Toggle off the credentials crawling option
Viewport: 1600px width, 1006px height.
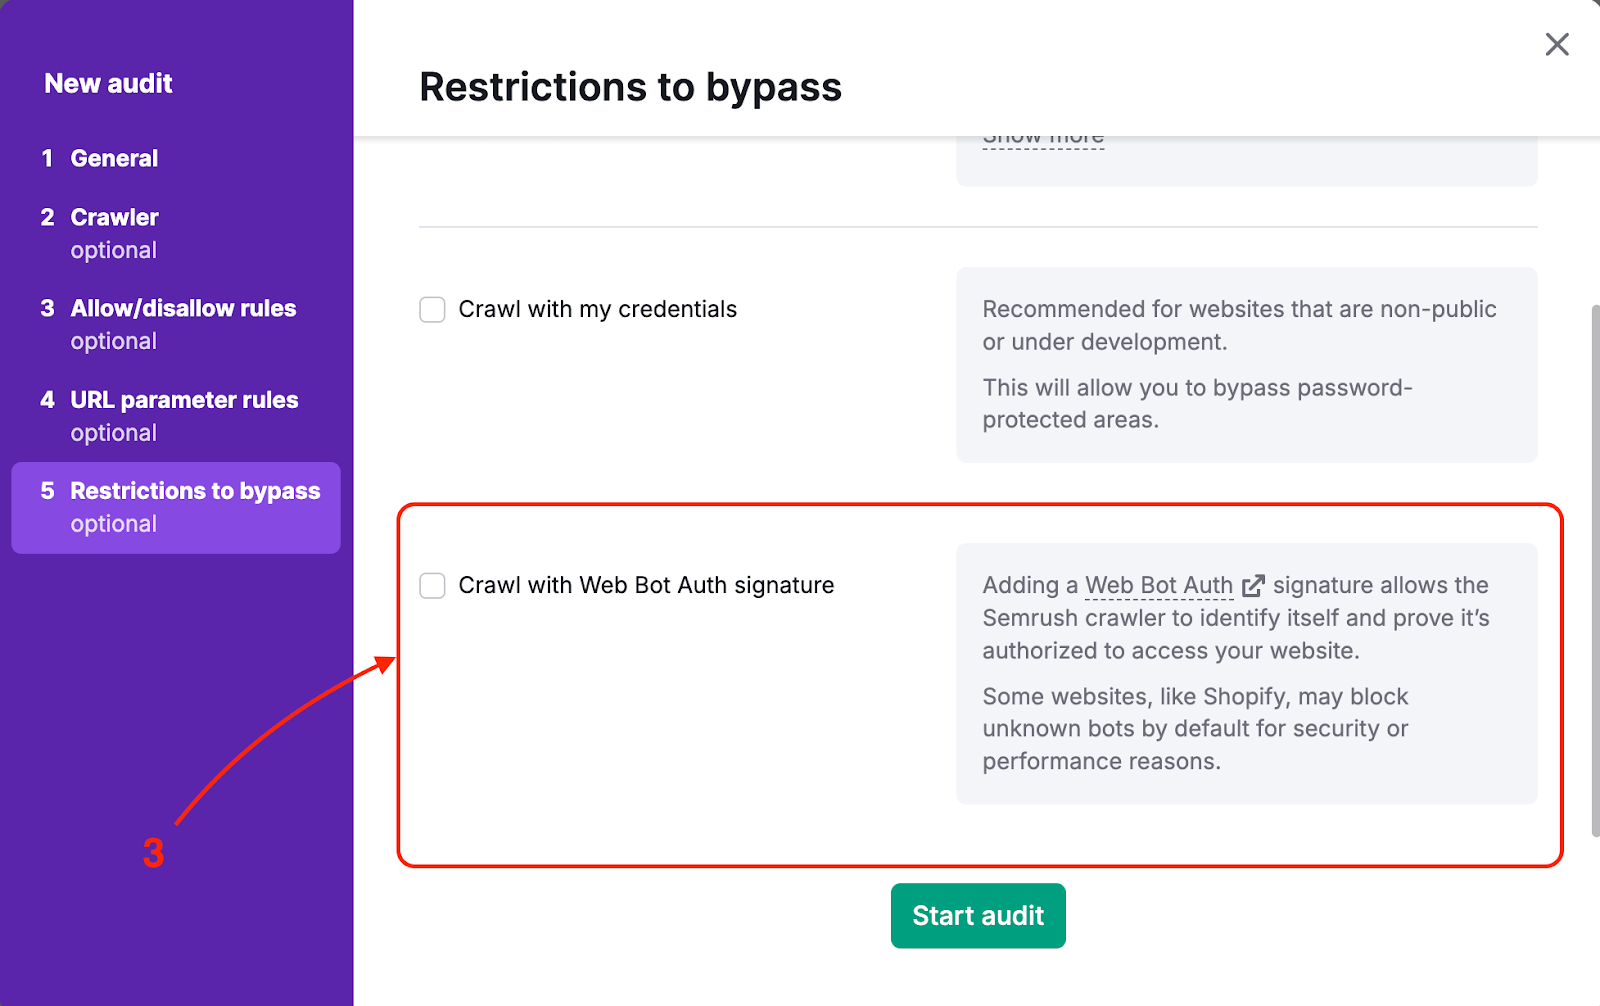(x=431, y=310)
